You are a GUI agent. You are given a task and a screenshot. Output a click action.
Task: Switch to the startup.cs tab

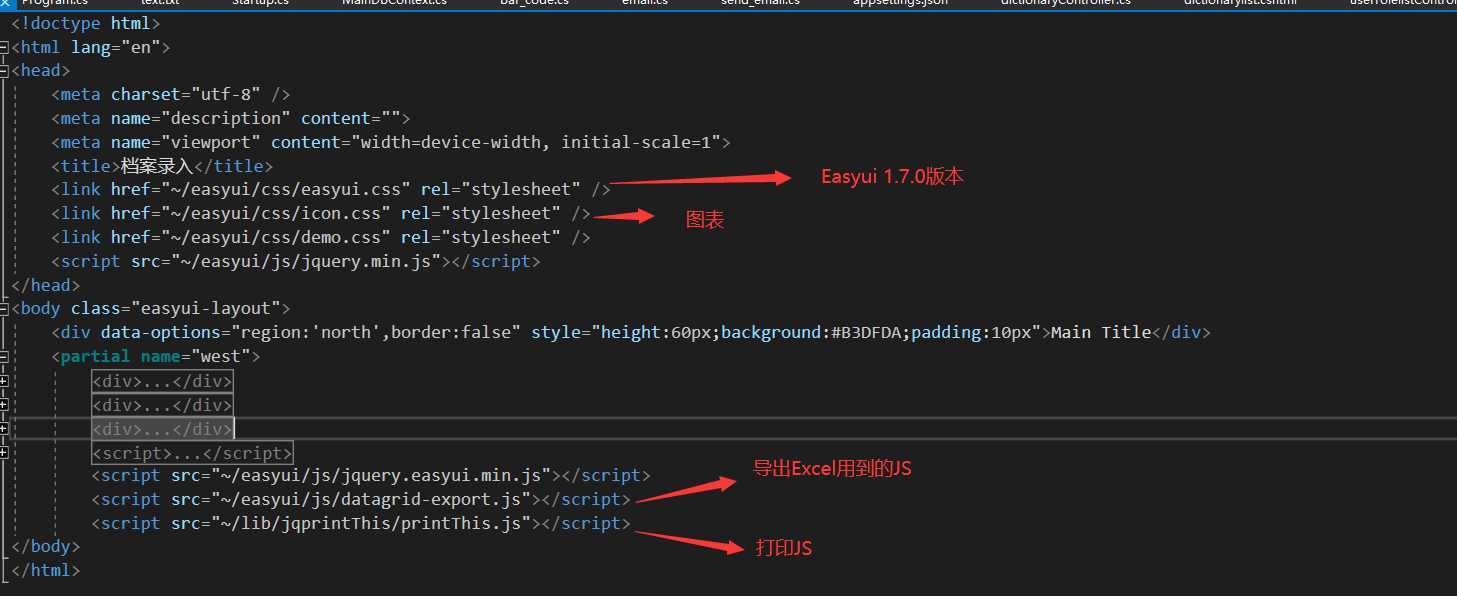point(261,3)
